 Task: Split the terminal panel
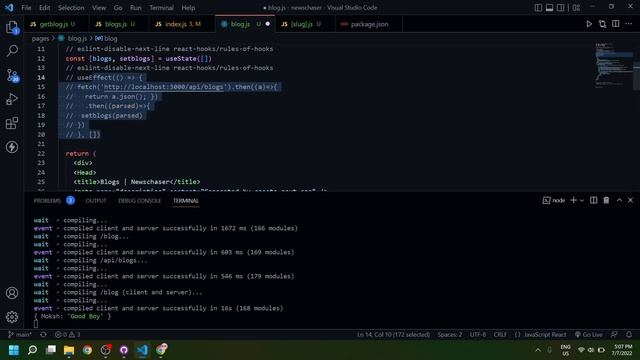click(x=593, y=200)
